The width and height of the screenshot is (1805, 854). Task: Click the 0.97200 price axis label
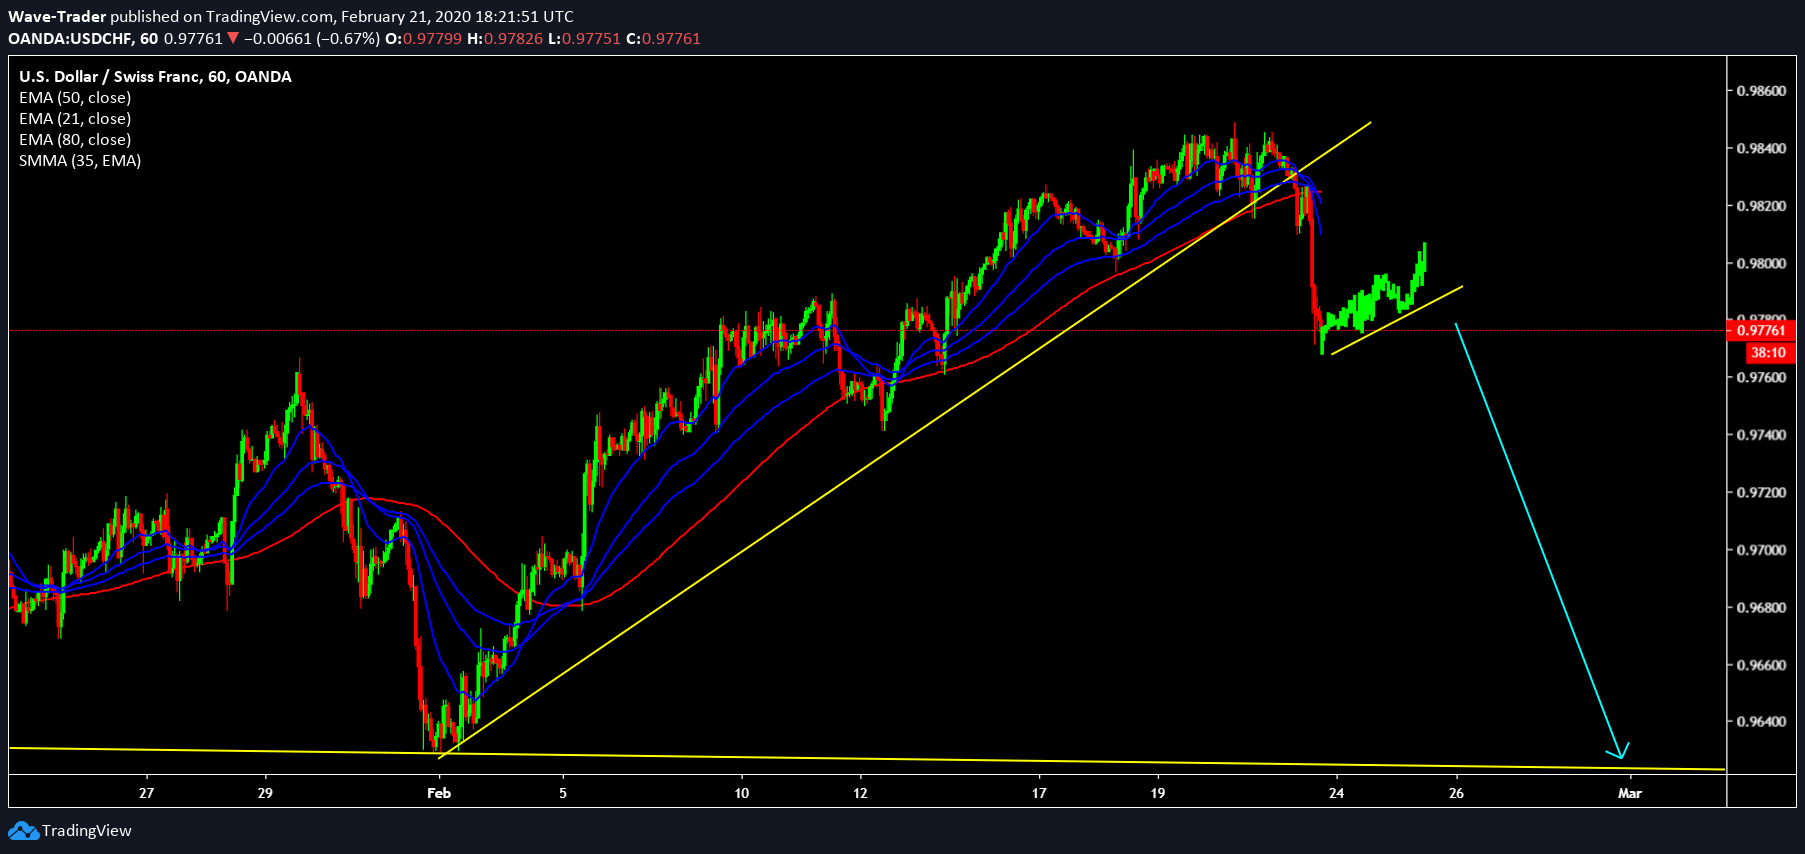point(1761,493)
